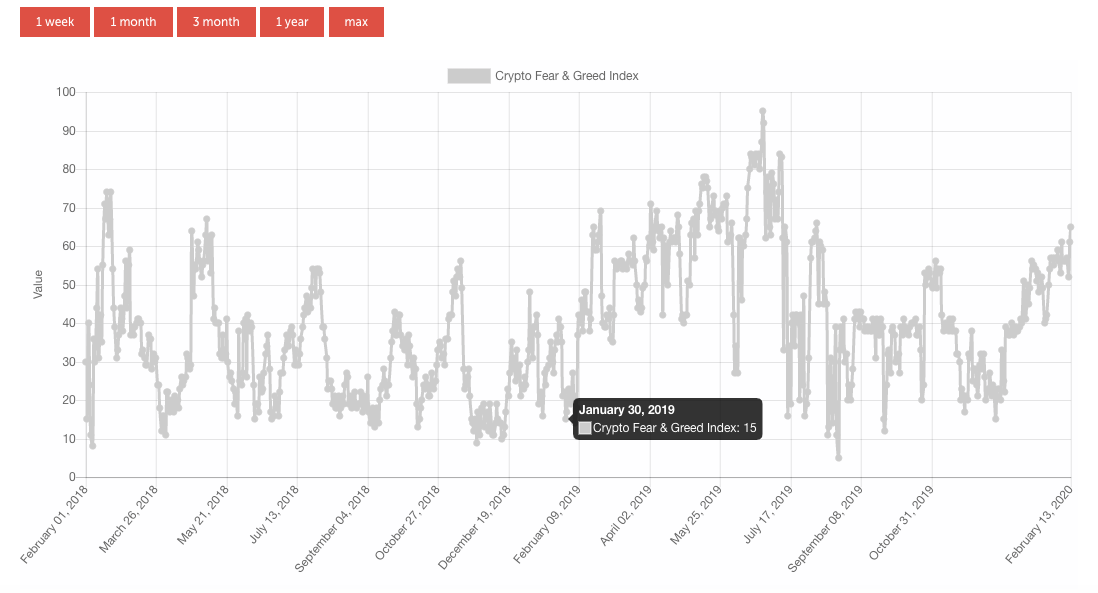Click the final data point near February 13, 2020

point(1068,227)
